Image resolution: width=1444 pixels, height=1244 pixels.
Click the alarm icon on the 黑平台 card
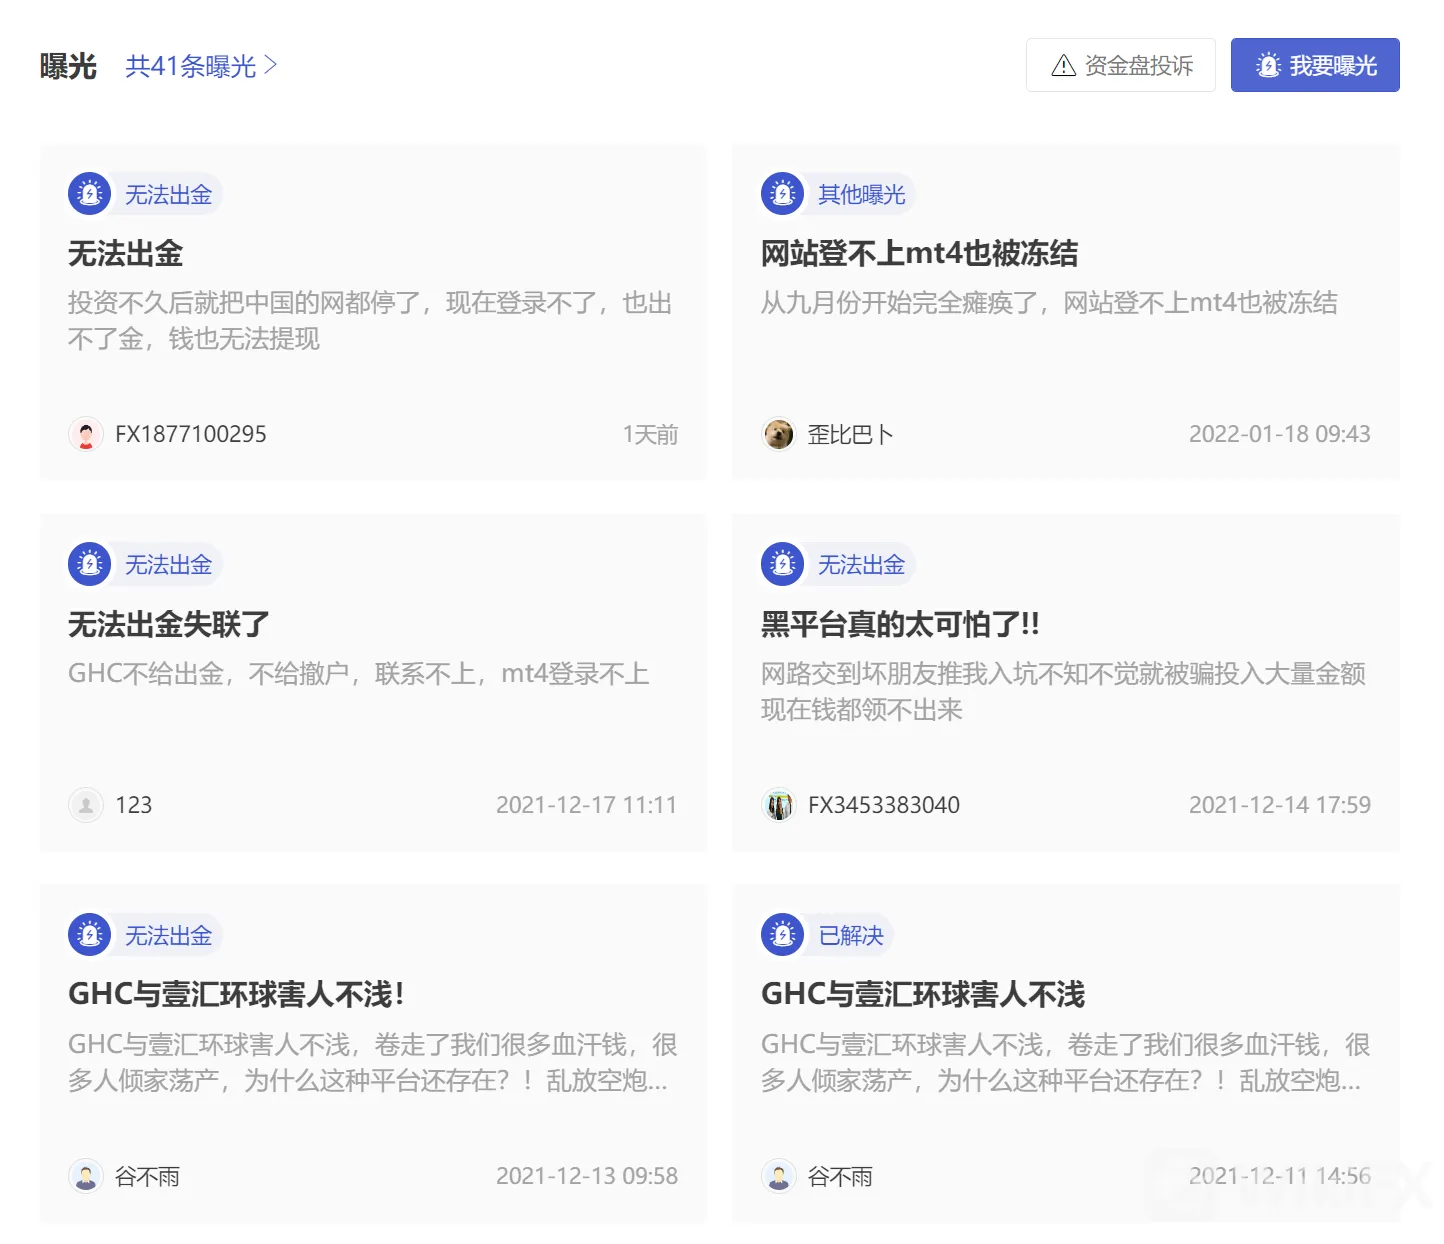coord(783,565)
